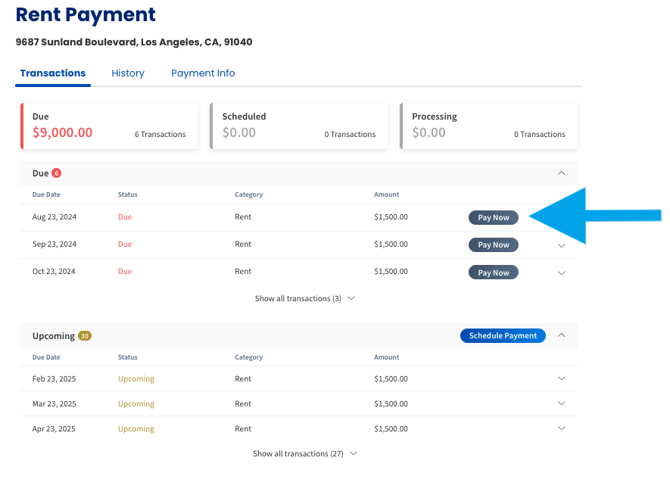Show all transactions (3) in Due
This screenshot has height=492, width=670.
tap(305, 298)
